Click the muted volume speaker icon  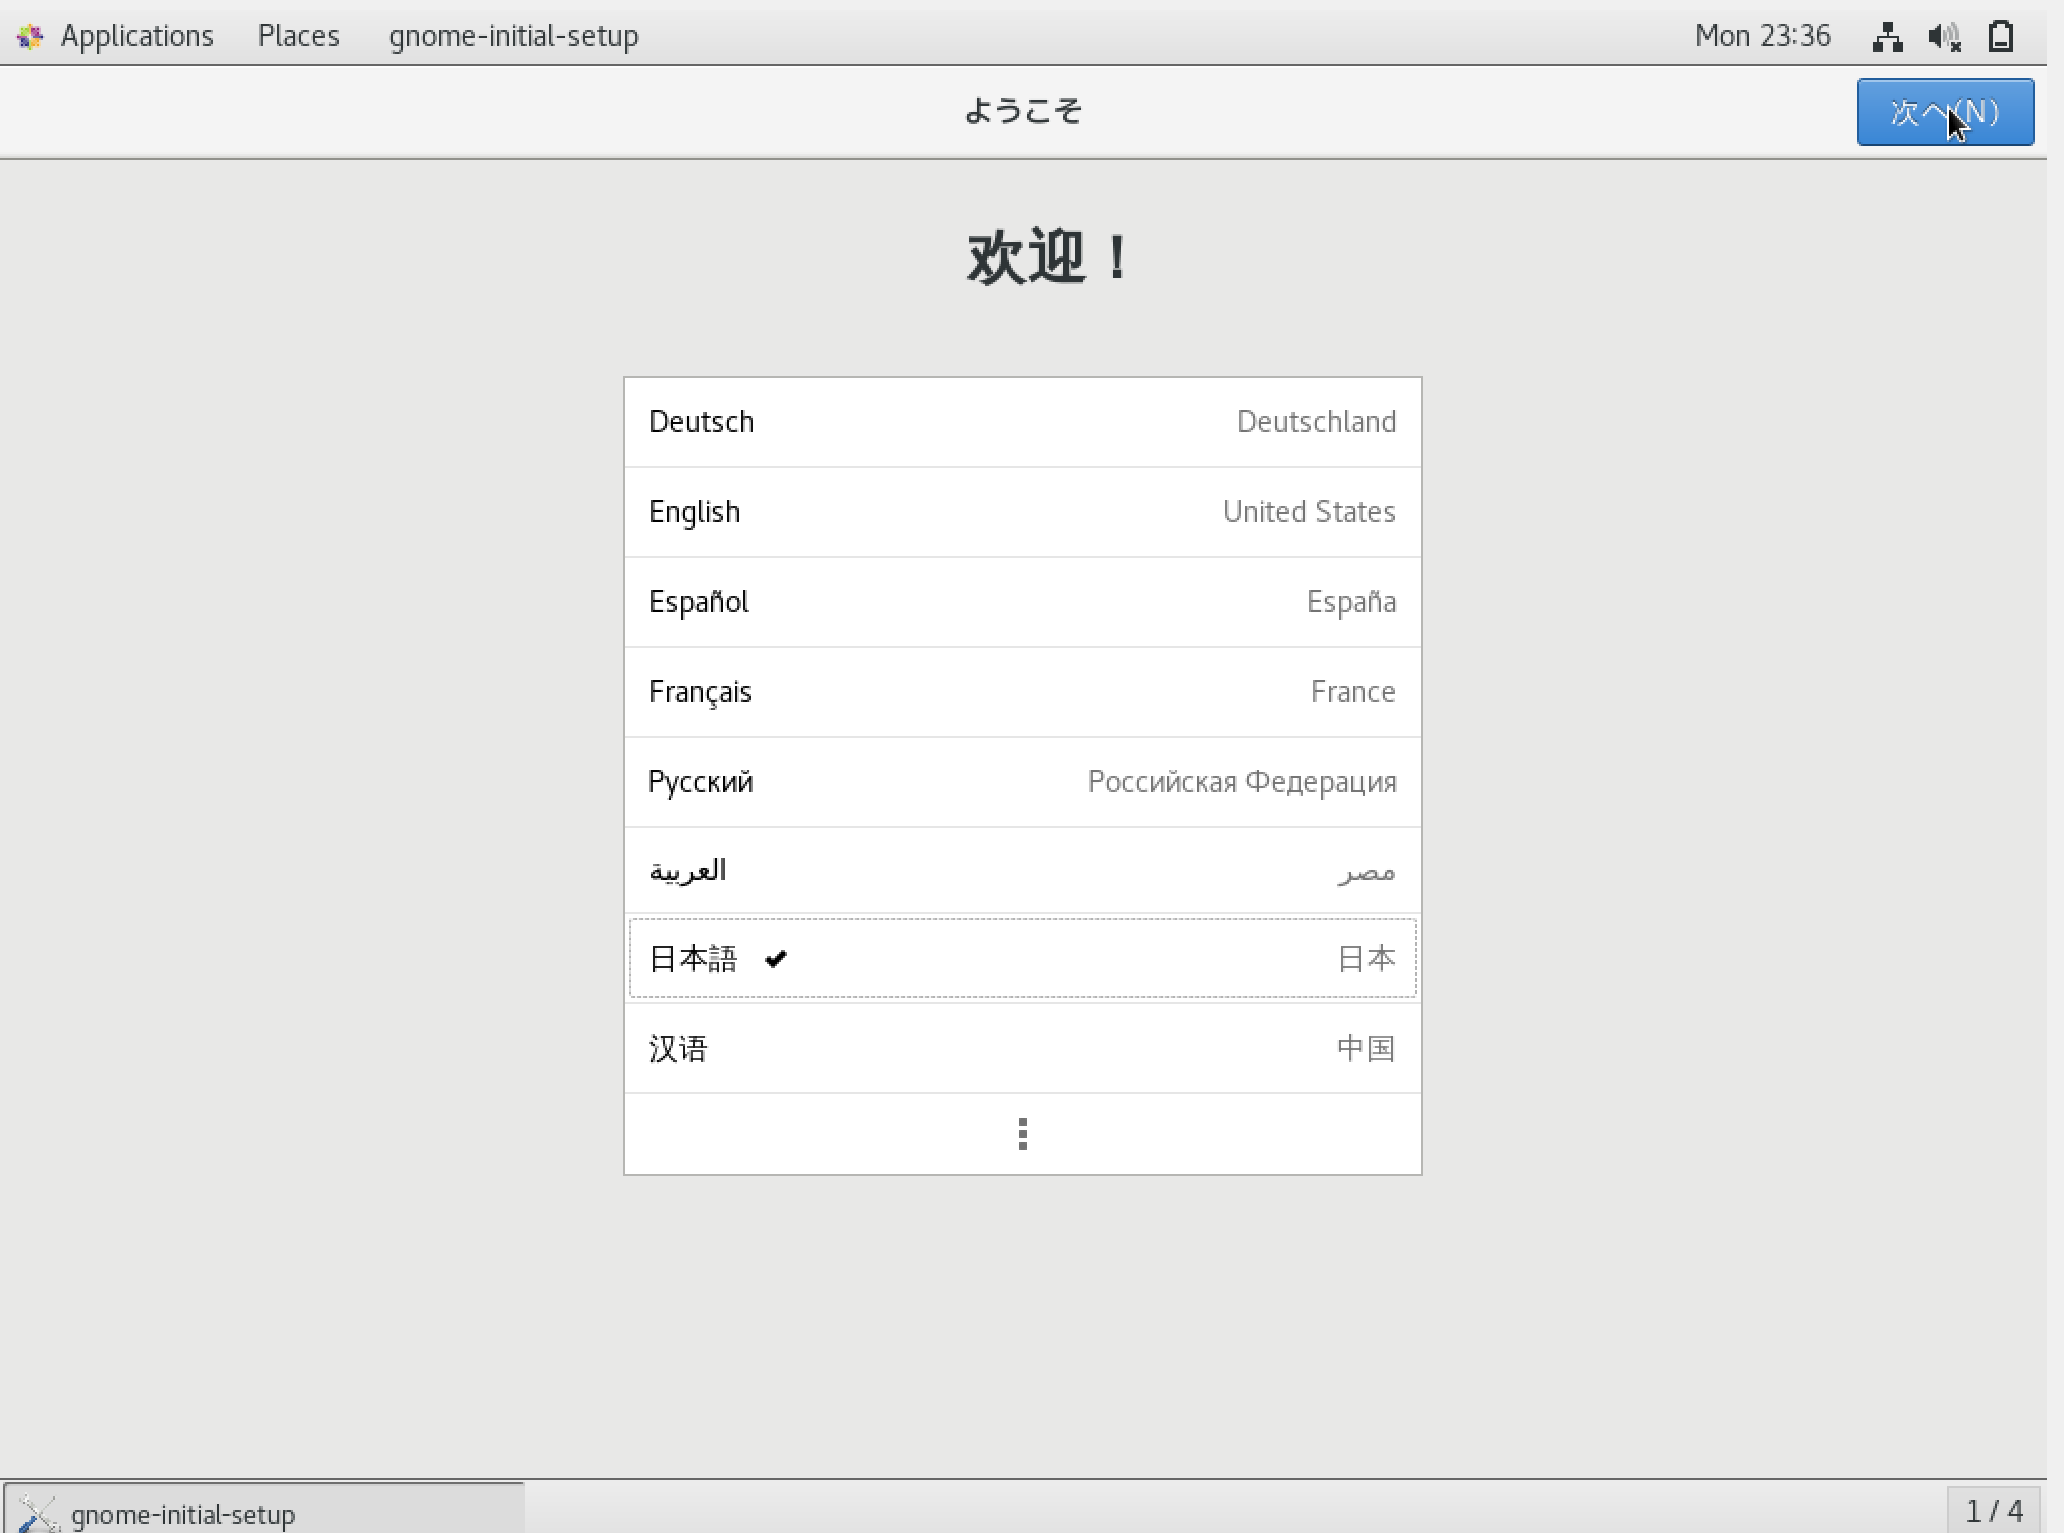click(1944, 37)
